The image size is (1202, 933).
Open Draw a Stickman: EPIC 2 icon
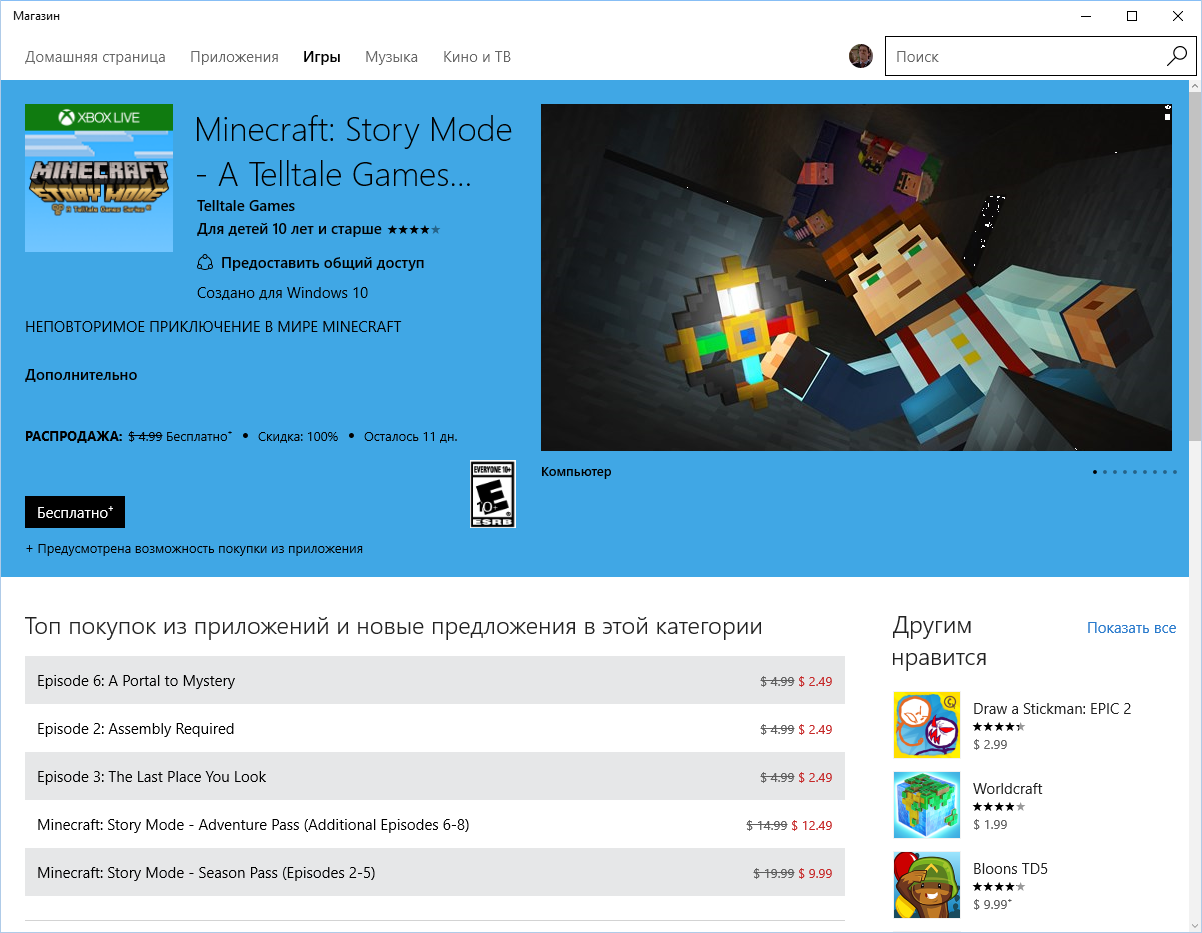[927, 725]
